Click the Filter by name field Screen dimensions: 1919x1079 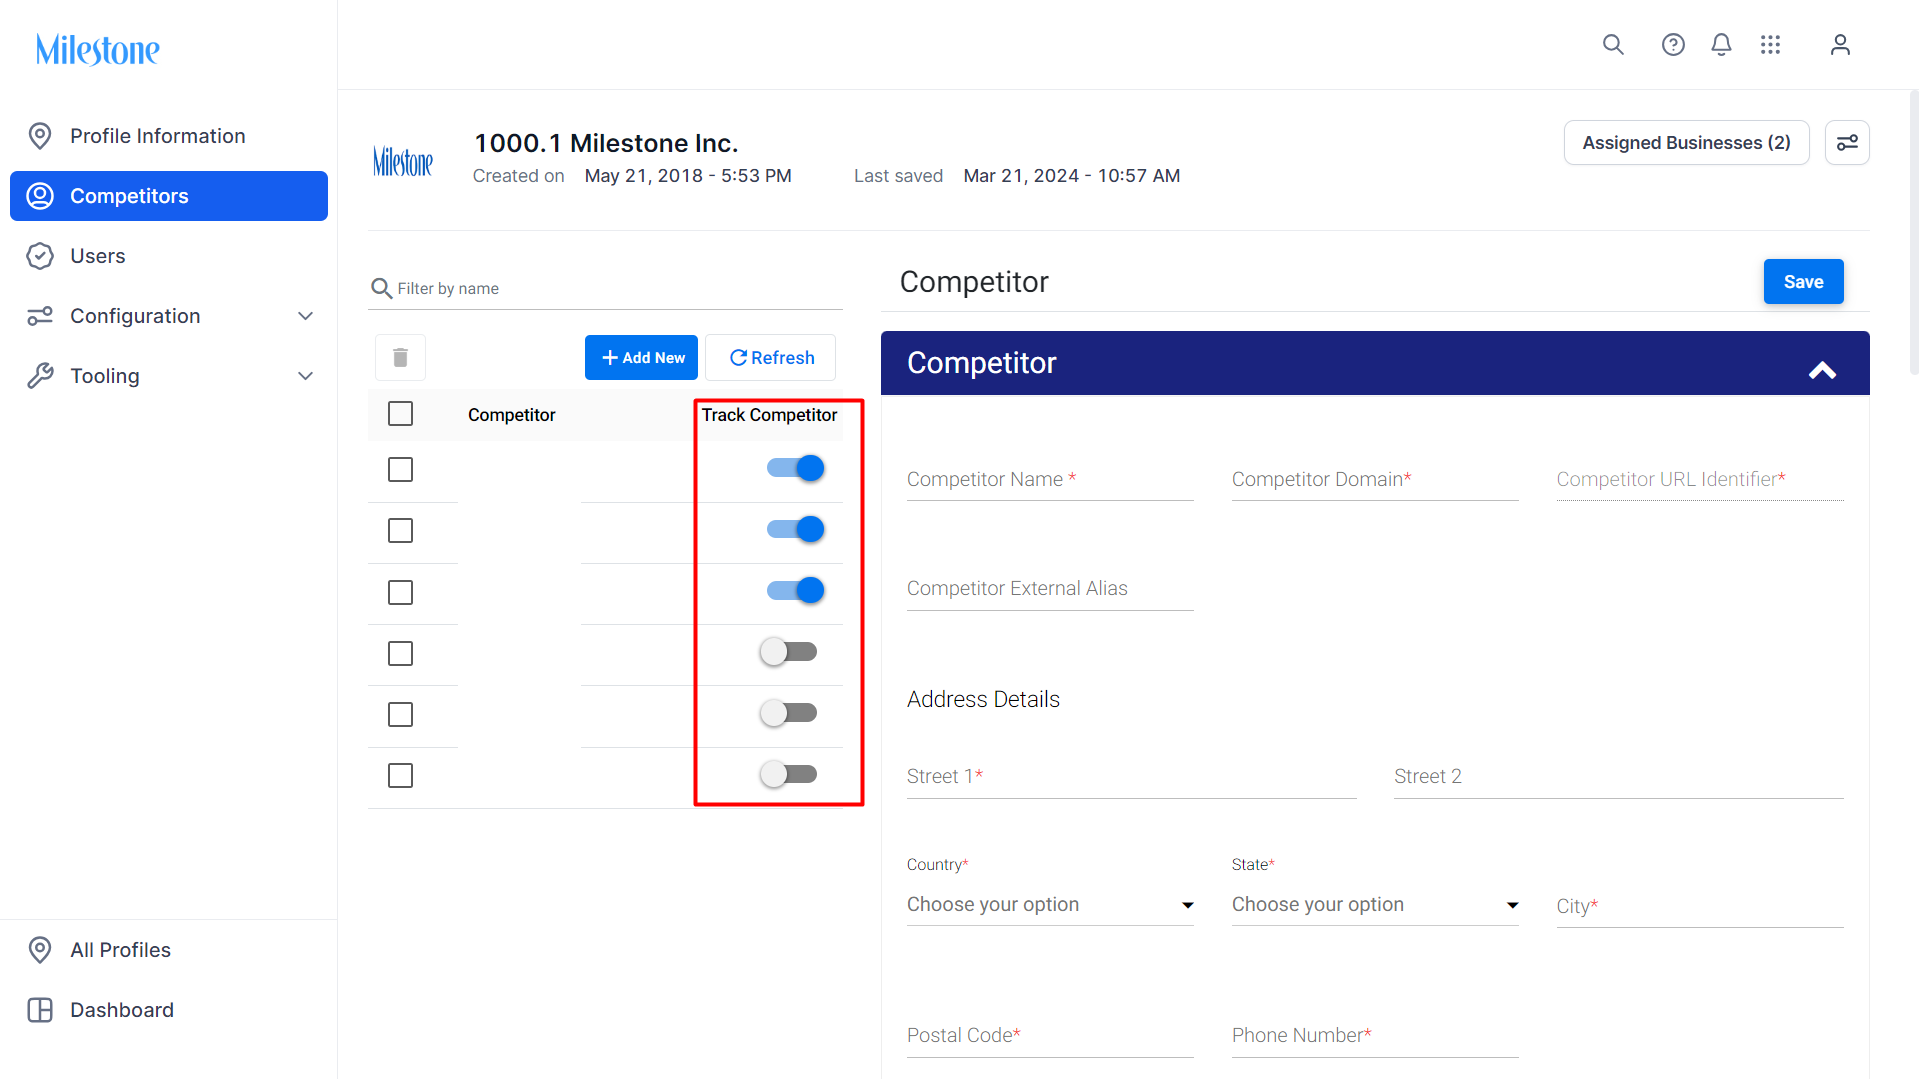[x=606, y=289]
